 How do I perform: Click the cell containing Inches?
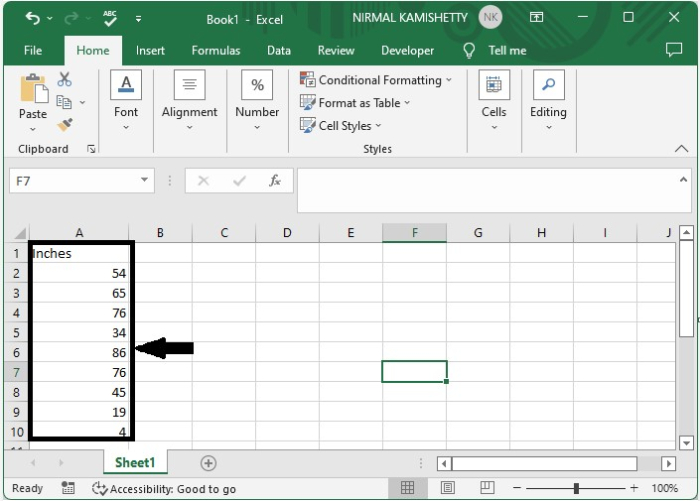tap(79, 253)
